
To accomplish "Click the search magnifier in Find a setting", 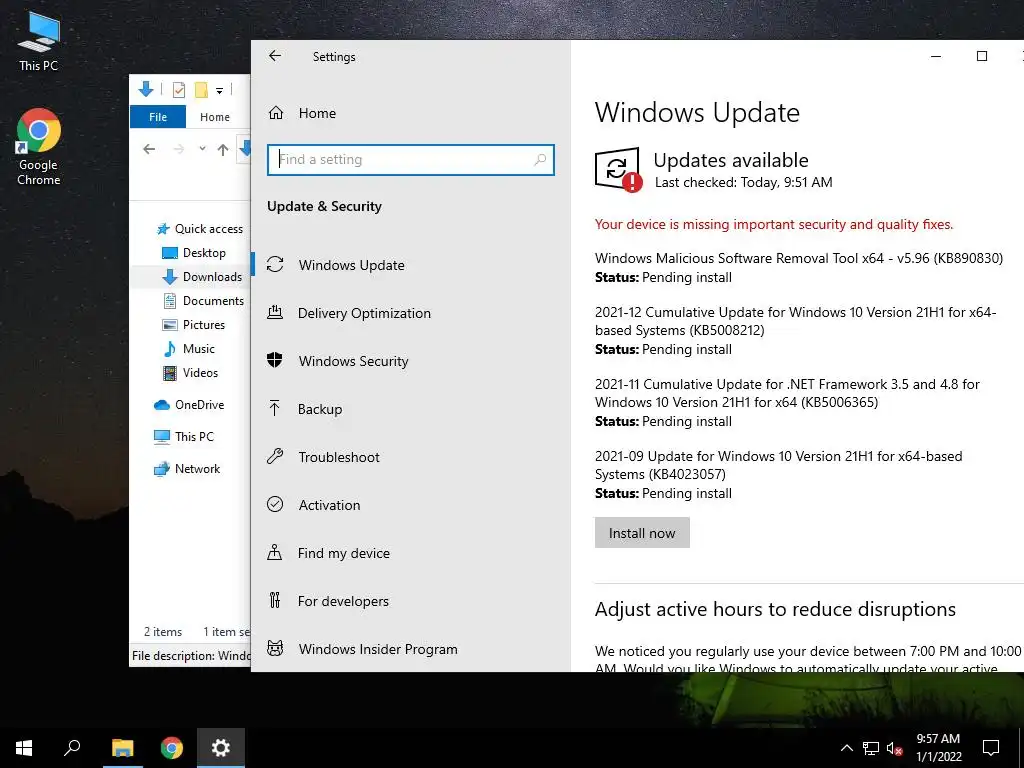I will pyautogui.click(x=540, y=159).
